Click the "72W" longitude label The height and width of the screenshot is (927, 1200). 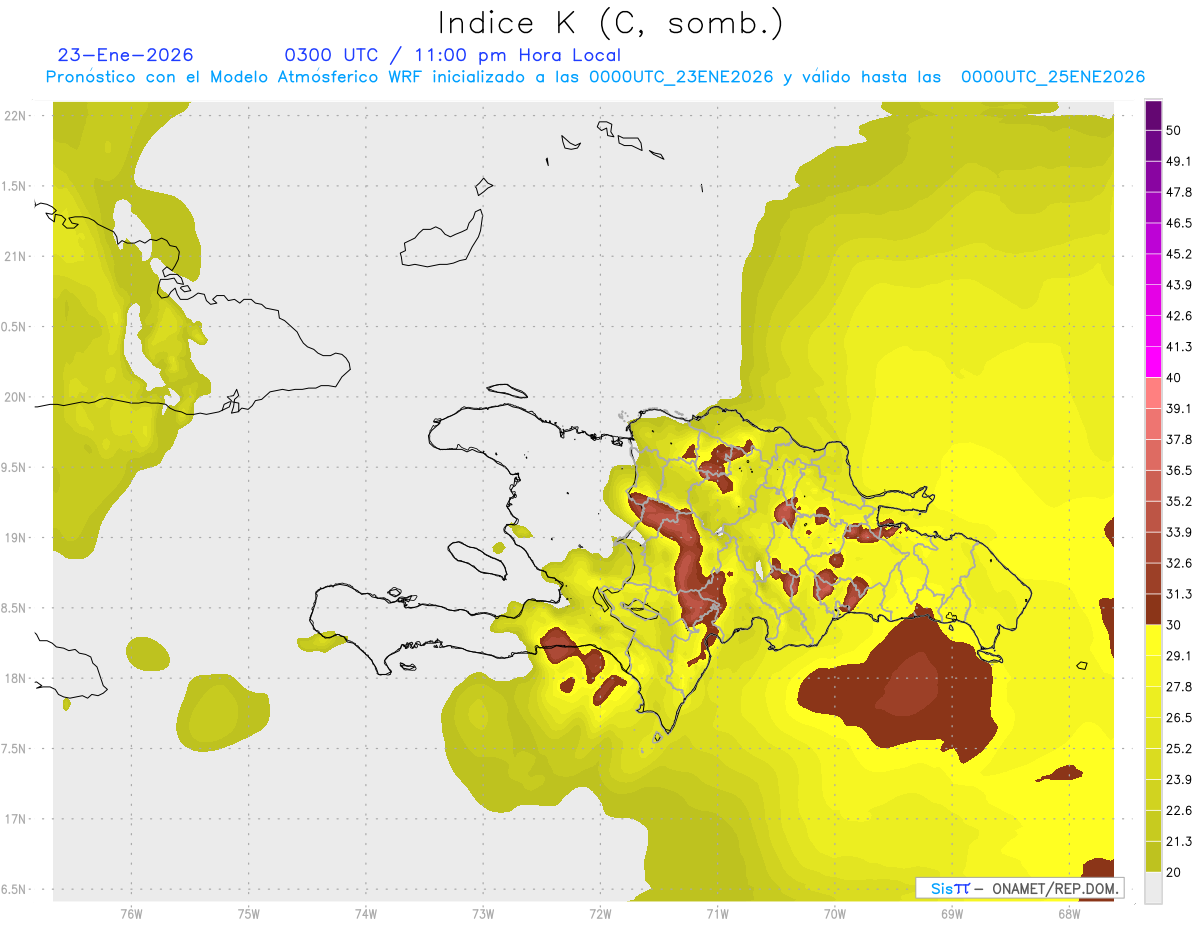click(x=600, y=913)
